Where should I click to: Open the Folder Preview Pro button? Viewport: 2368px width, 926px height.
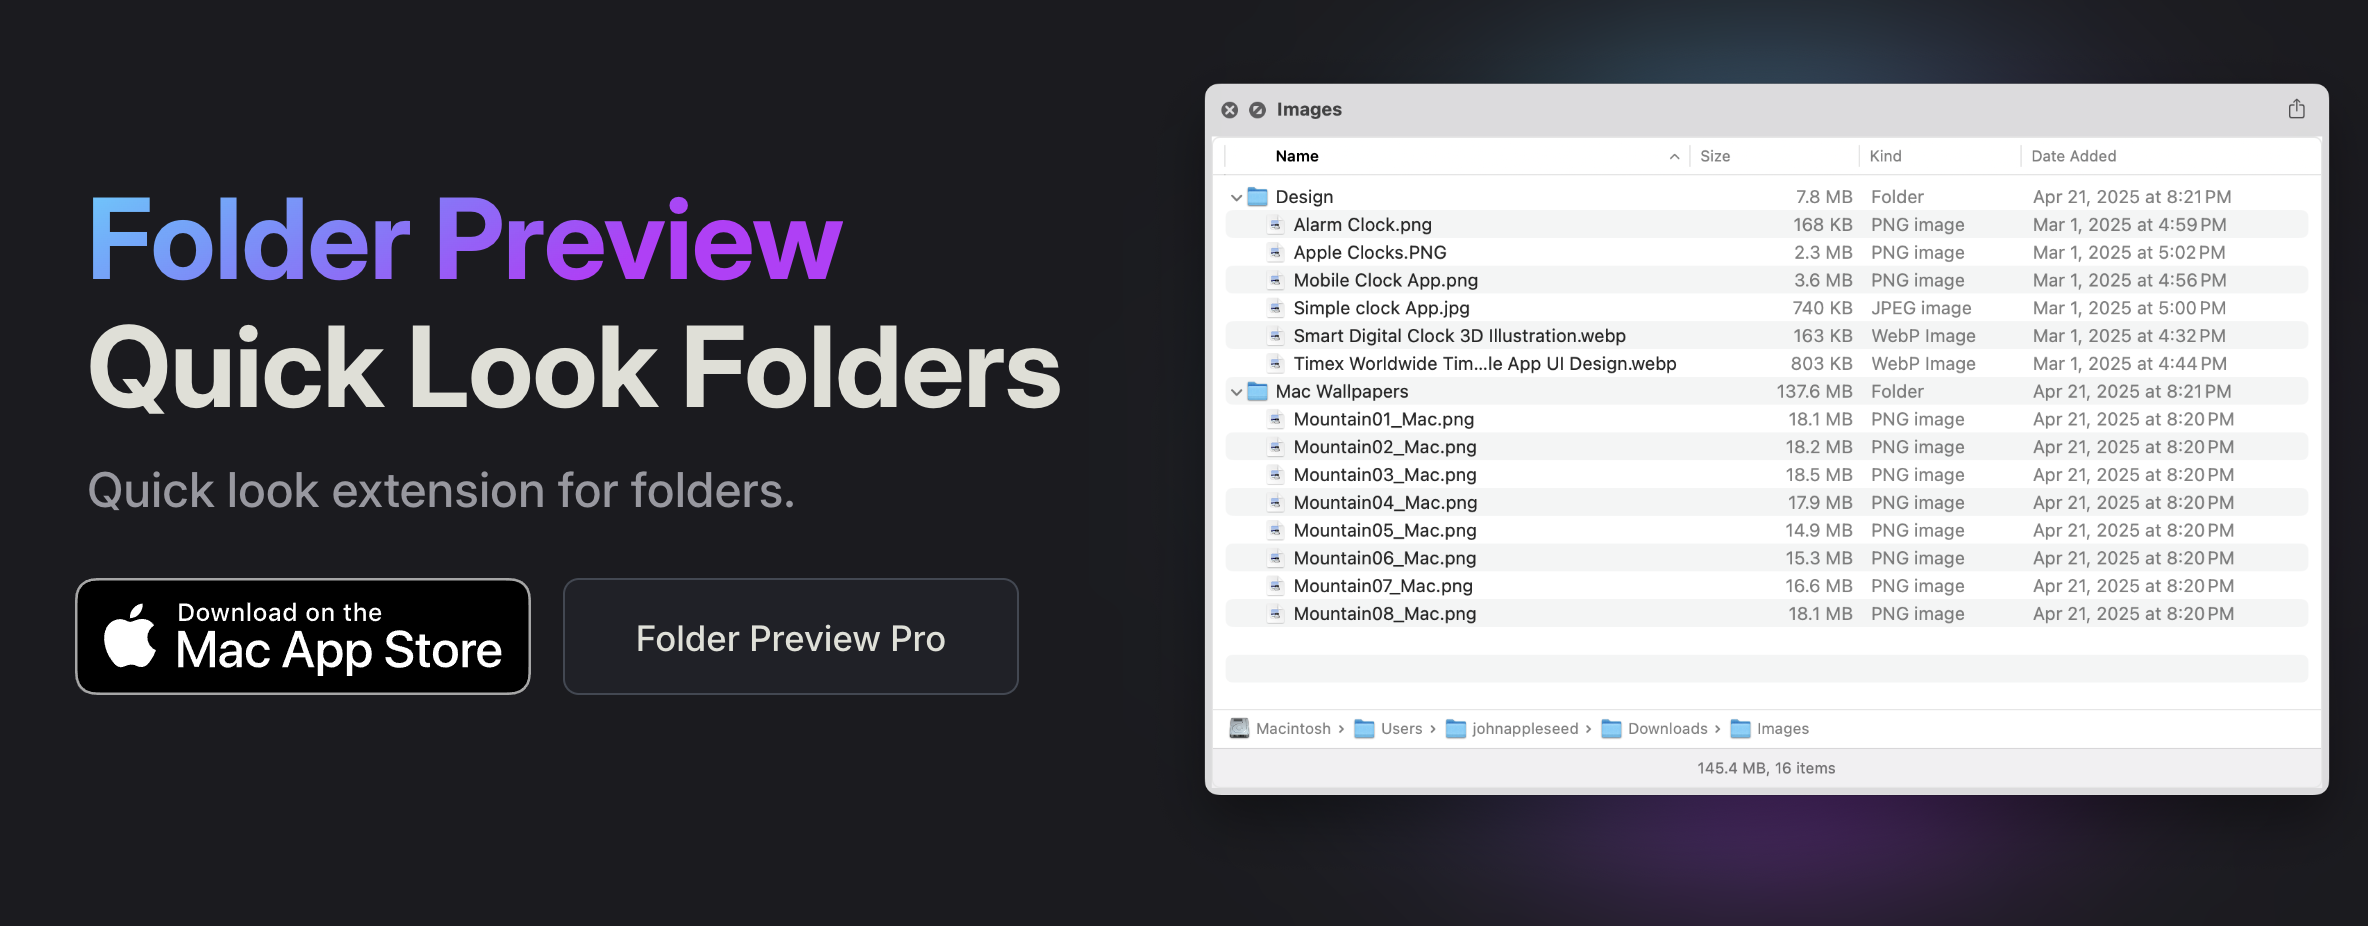[x=790, y=636]
